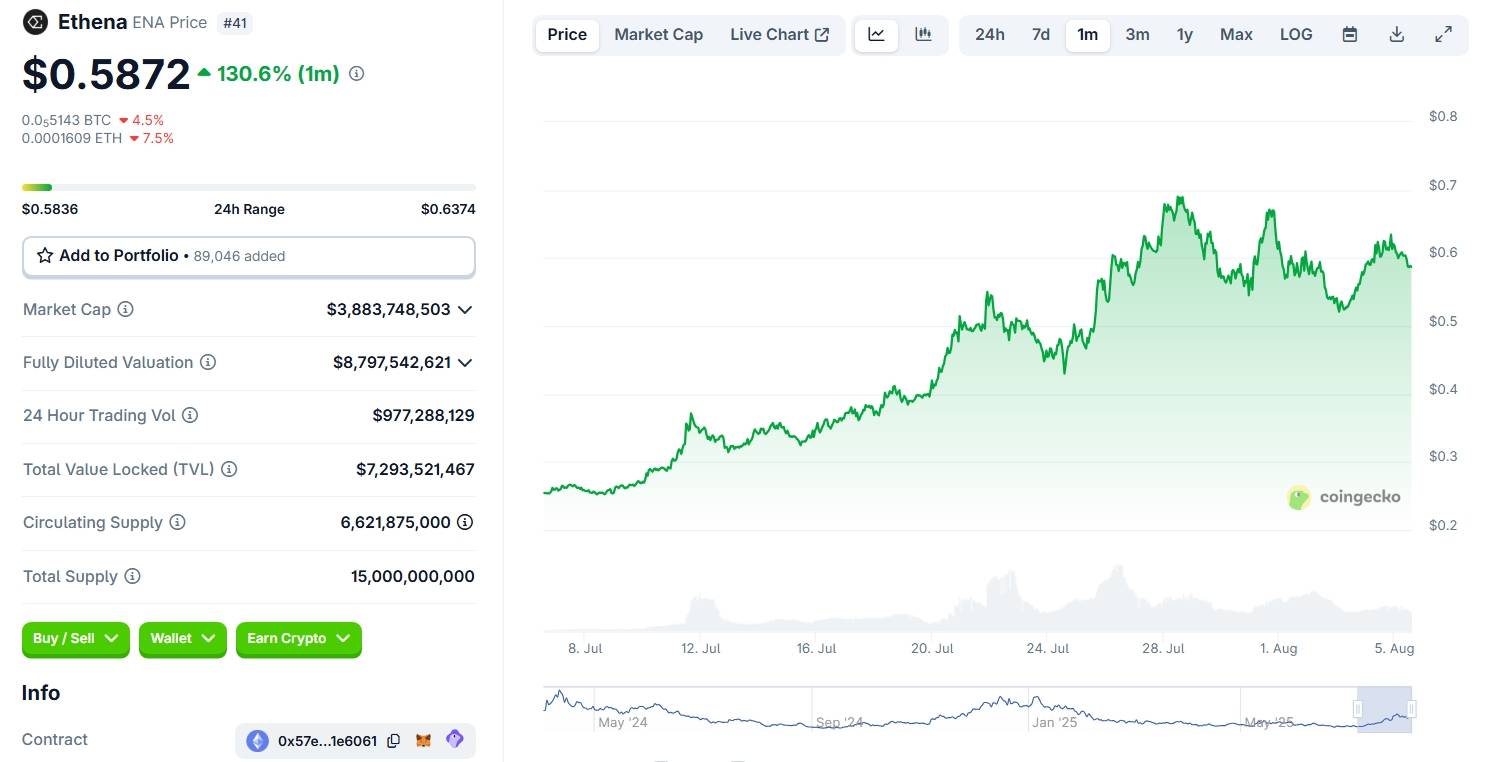
Task: Click the highlighted navigator range window
Action: 1385,709
